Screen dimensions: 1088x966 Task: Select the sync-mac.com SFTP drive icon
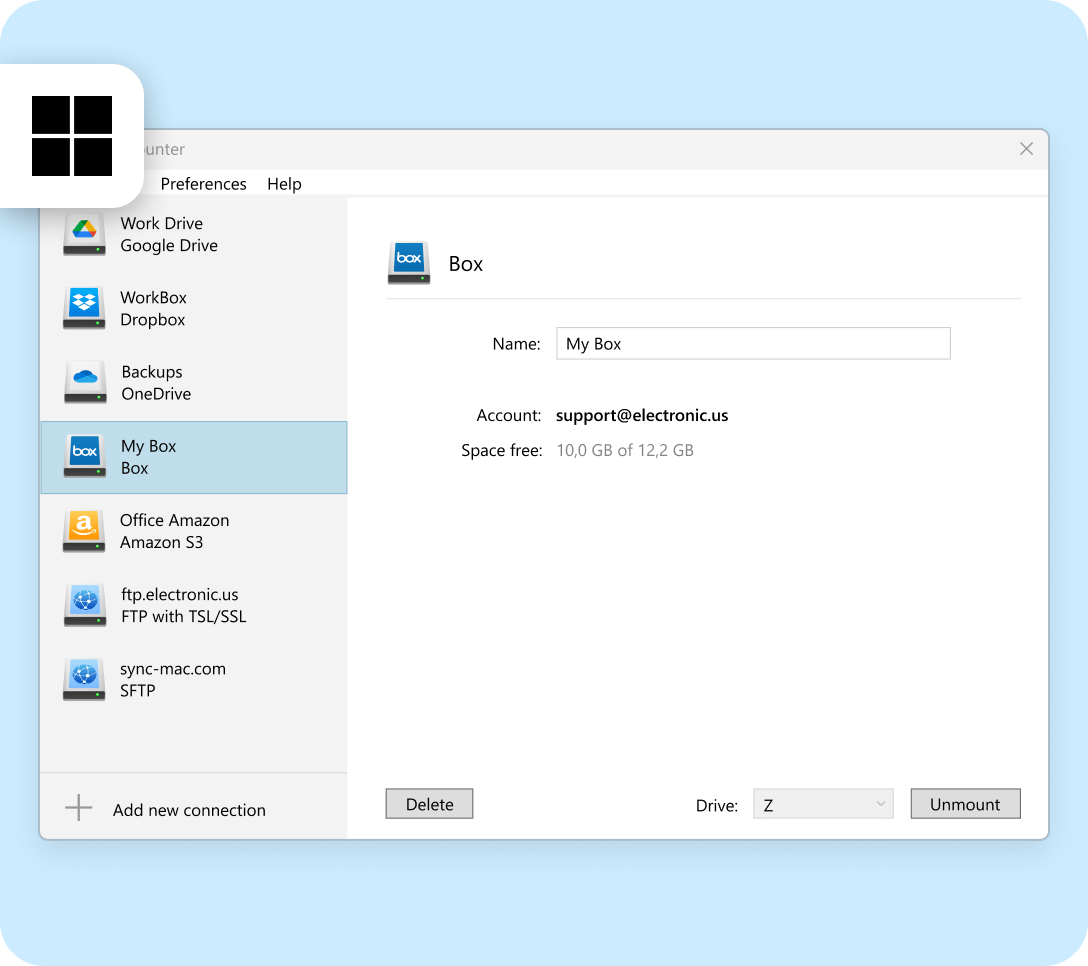(84, 679)
